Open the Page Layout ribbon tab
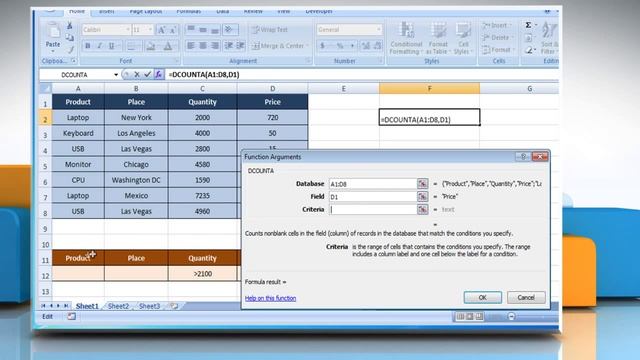This screenshot has width=640, height=360. pyautogui.click(x=146, y=11)
